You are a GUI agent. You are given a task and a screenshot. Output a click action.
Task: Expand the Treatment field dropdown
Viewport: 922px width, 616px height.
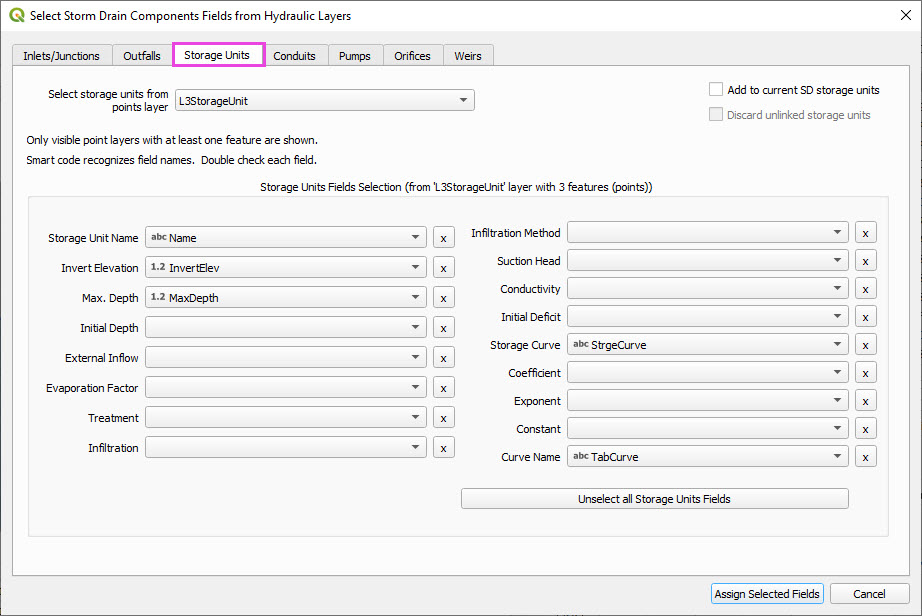[285, 418]
